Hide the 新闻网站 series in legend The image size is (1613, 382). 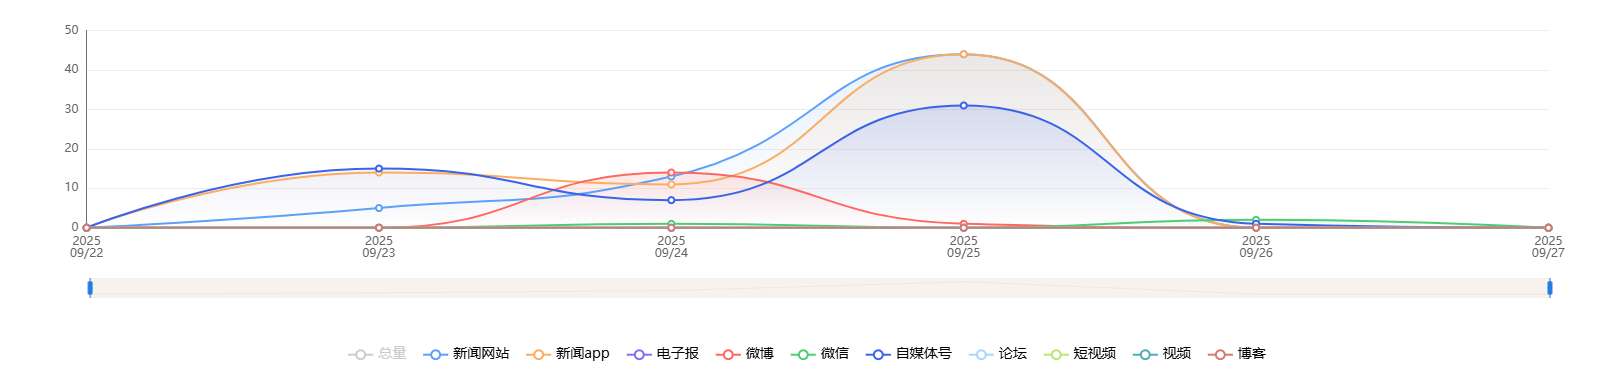click(x=466, y=354)
